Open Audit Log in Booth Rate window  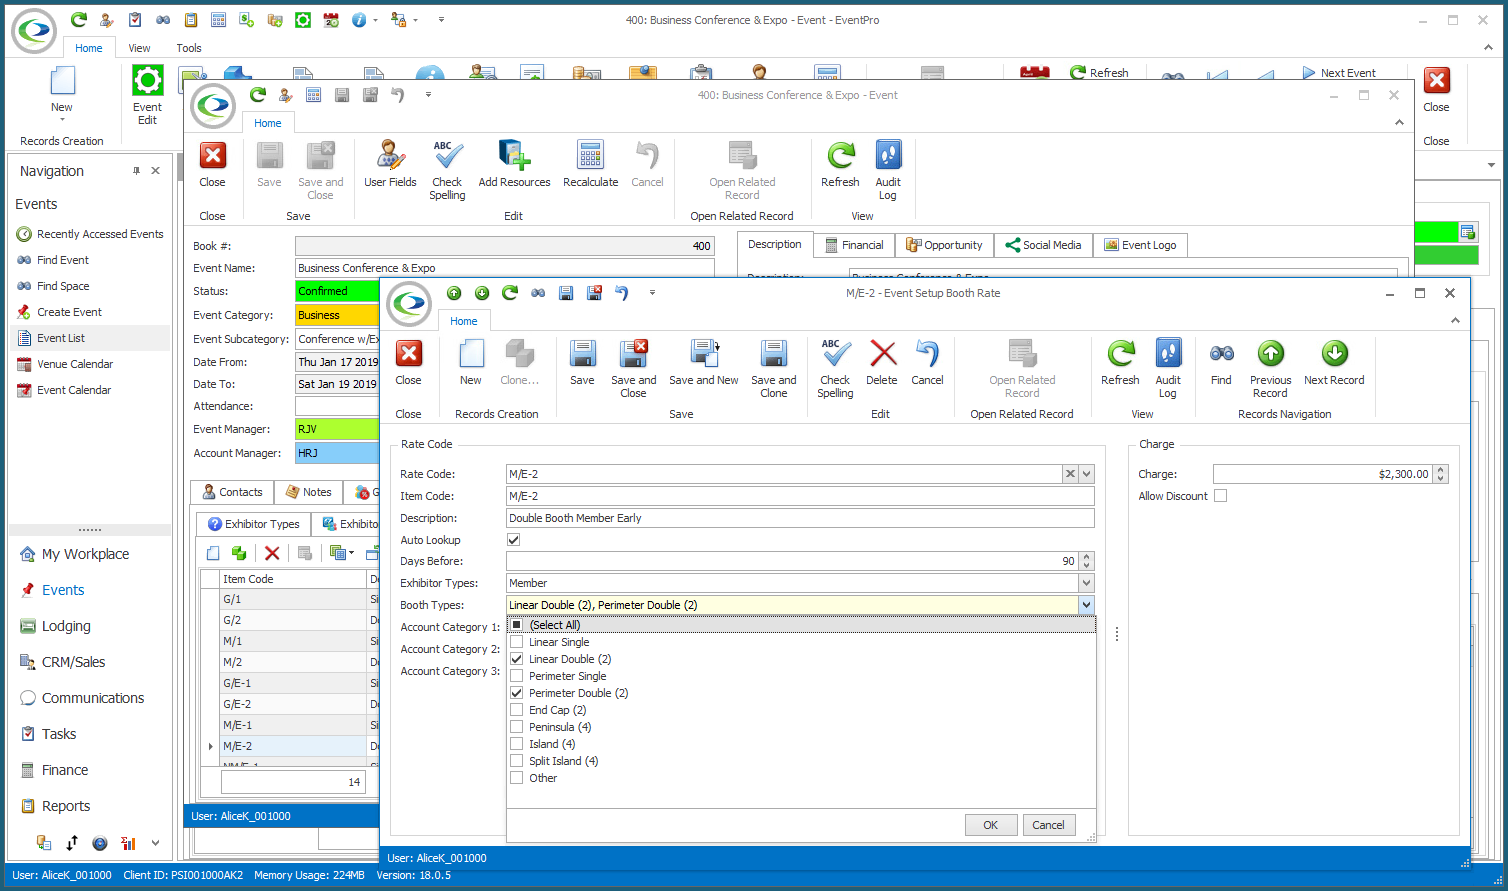(1168, 368)
